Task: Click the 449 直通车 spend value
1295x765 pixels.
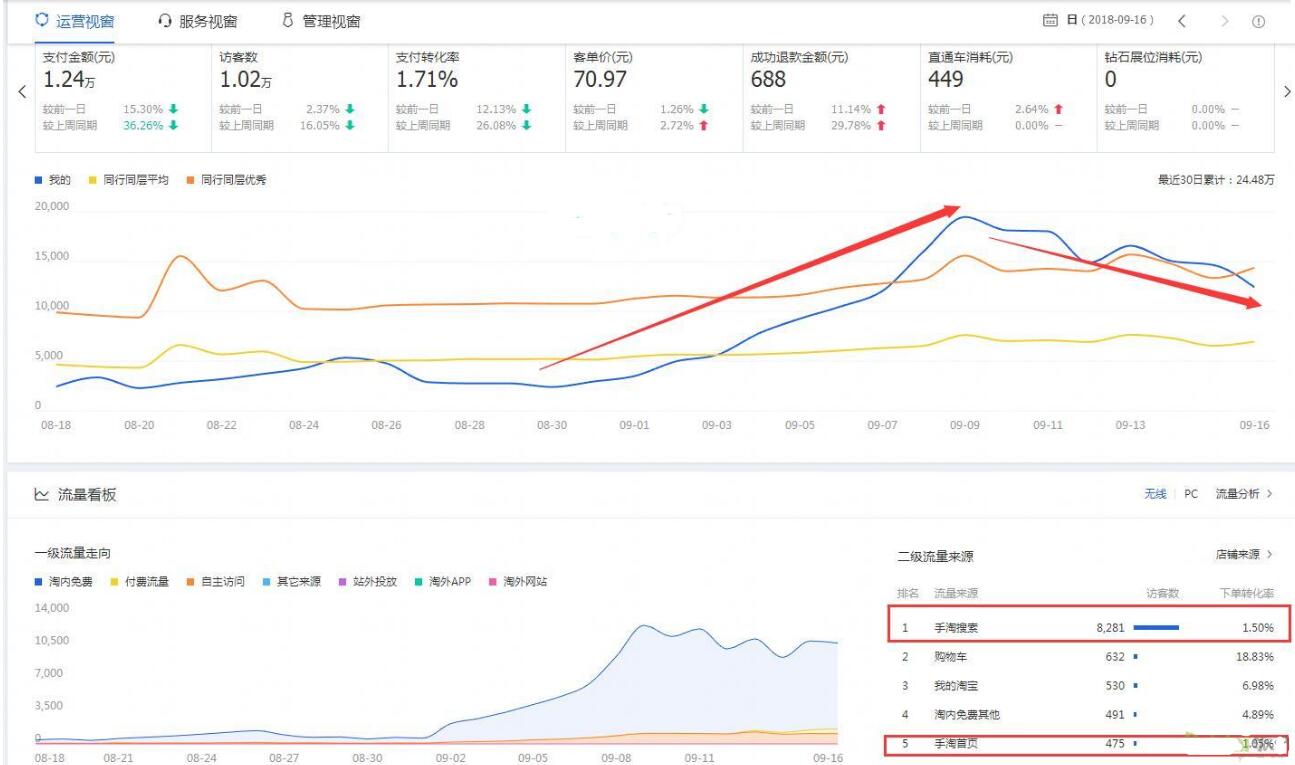Action: pyautogui.click(x=945, y=79)
